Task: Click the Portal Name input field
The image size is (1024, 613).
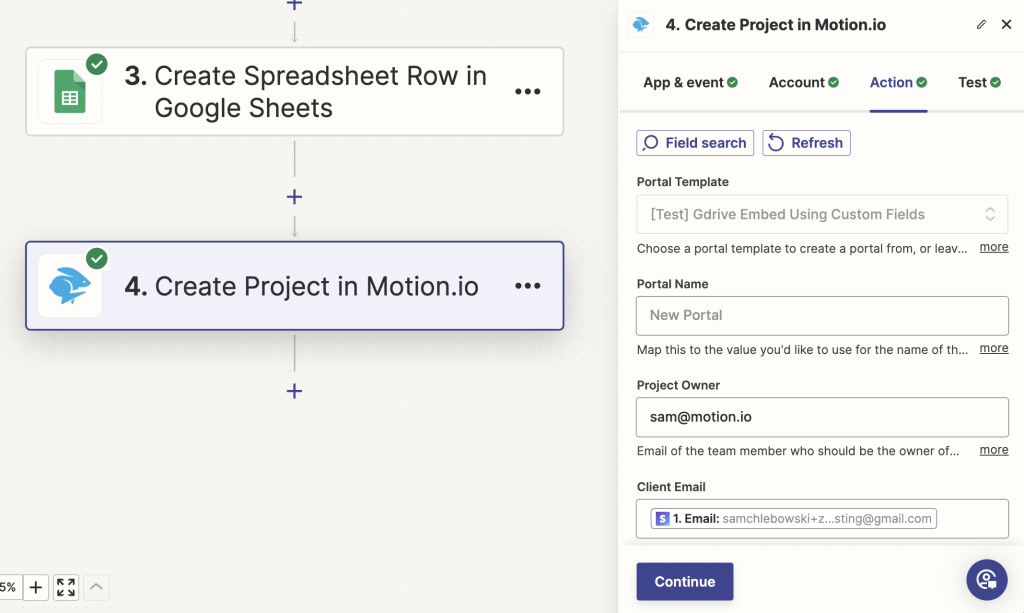Action: [822, 315]
